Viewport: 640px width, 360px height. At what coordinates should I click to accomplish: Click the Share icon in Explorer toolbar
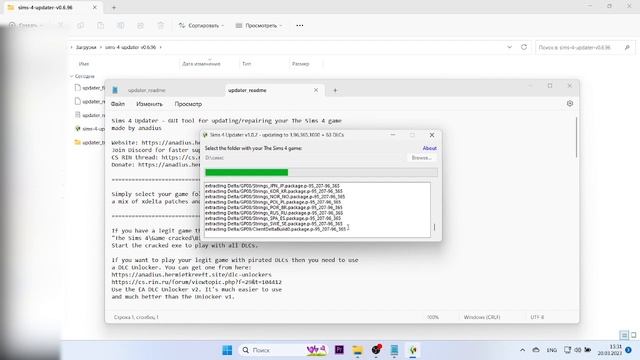(x=140, y=25)
